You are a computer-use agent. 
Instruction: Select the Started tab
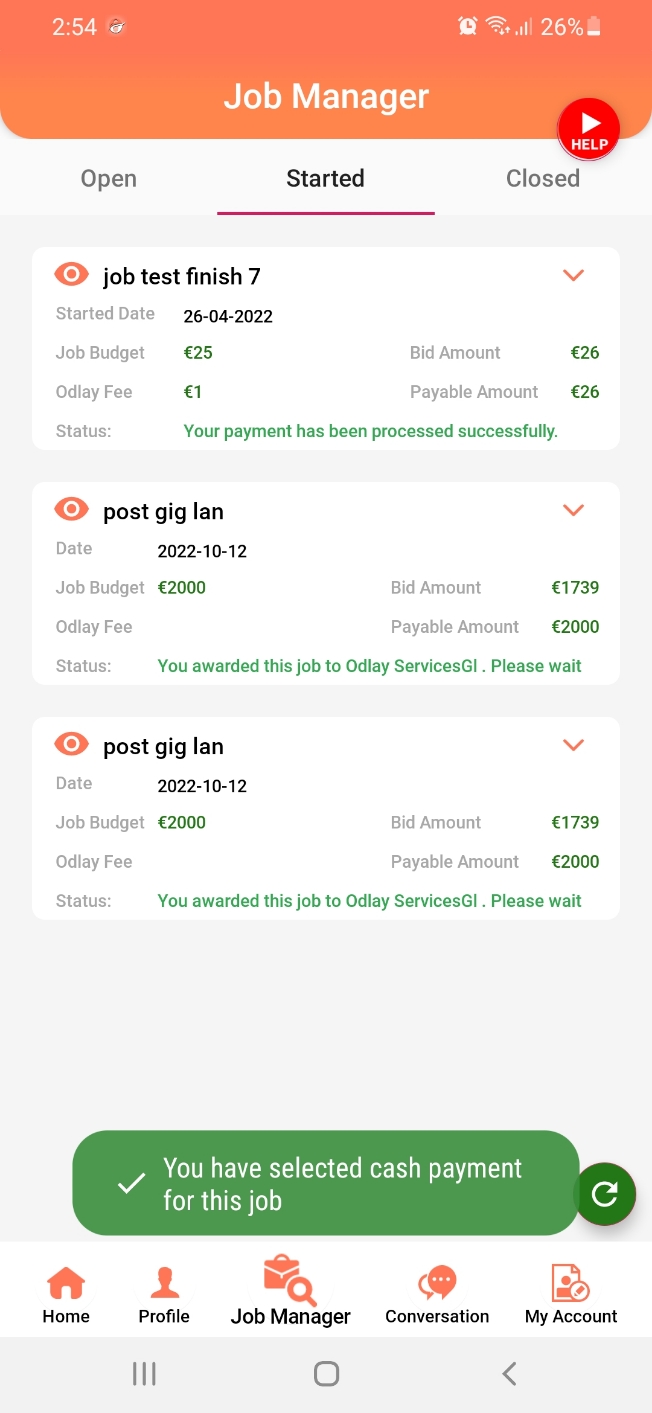point(325,179)
